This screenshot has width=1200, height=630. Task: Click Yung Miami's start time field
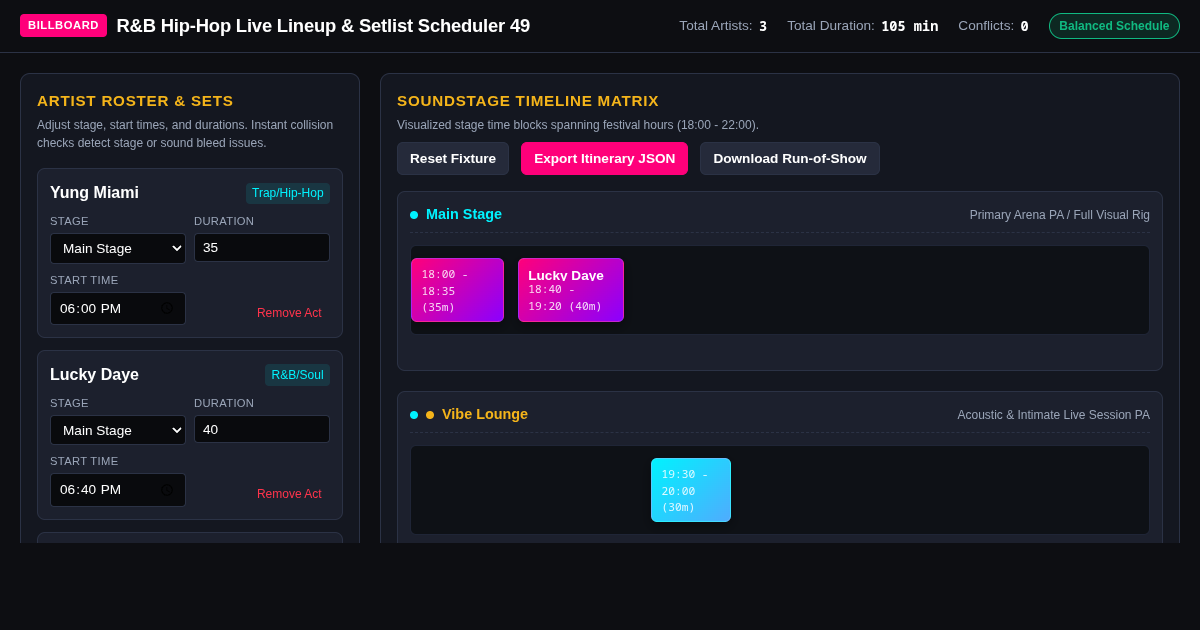[x=118, y=308]
